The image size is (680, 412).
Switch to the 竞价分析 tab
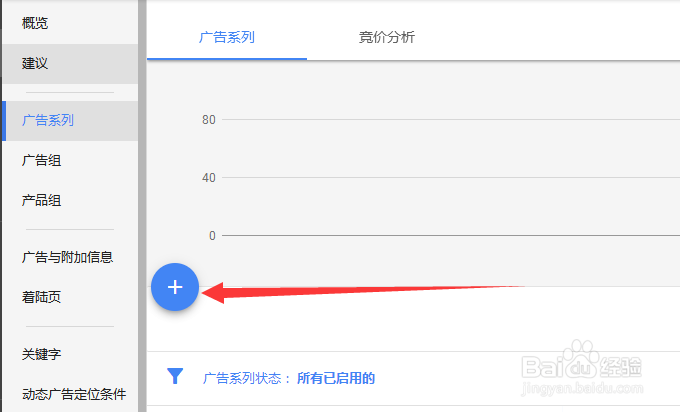(387, 38)
